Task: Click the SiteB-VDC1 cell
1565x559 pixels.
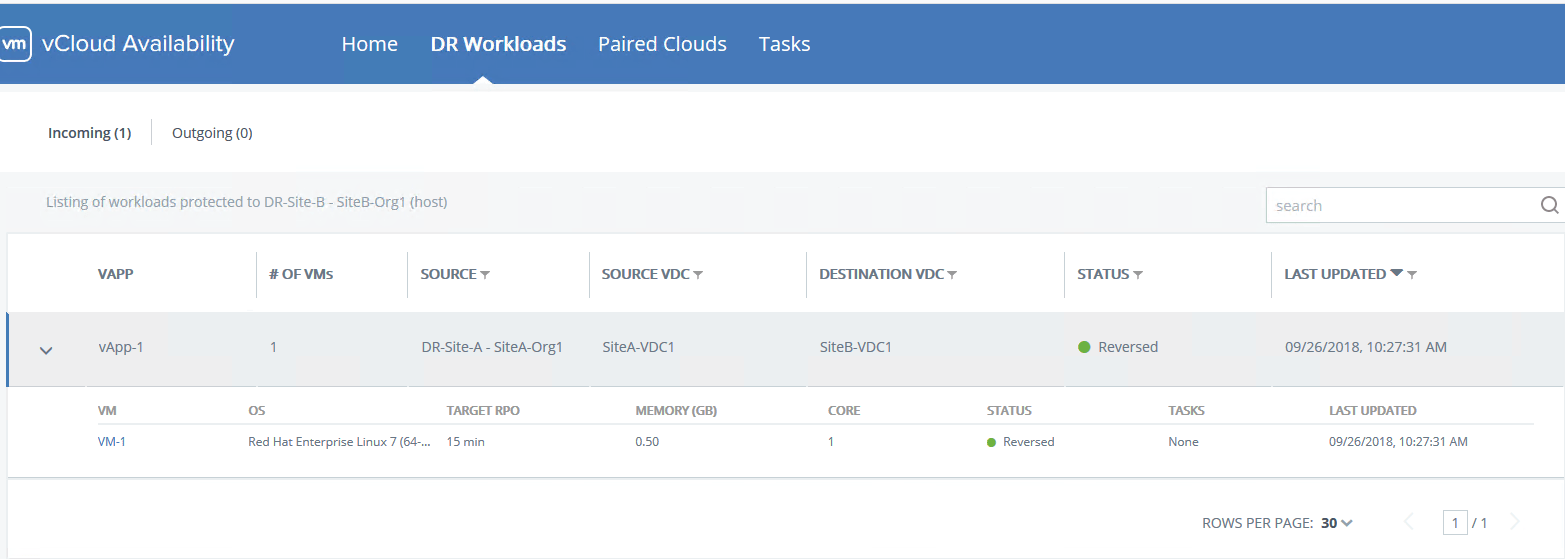Action: click(x=855, y=347)
